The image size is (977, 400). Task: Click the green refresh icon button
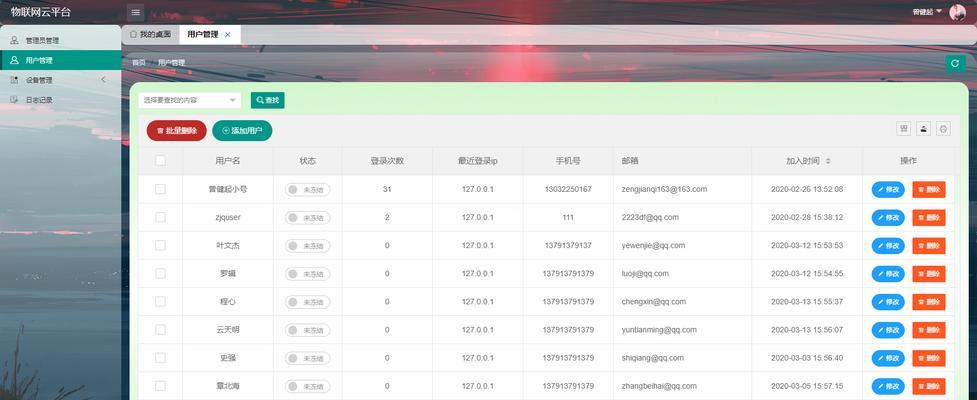tap(955, 63)
